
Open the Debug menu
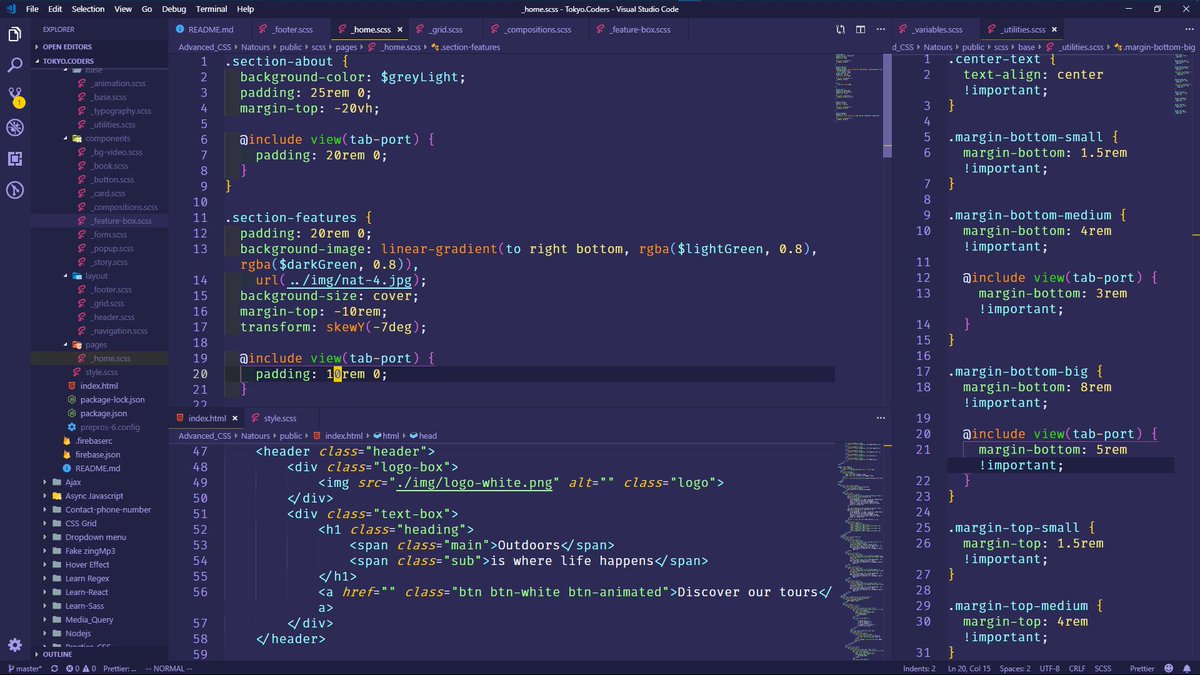click(x=174, y=9)
